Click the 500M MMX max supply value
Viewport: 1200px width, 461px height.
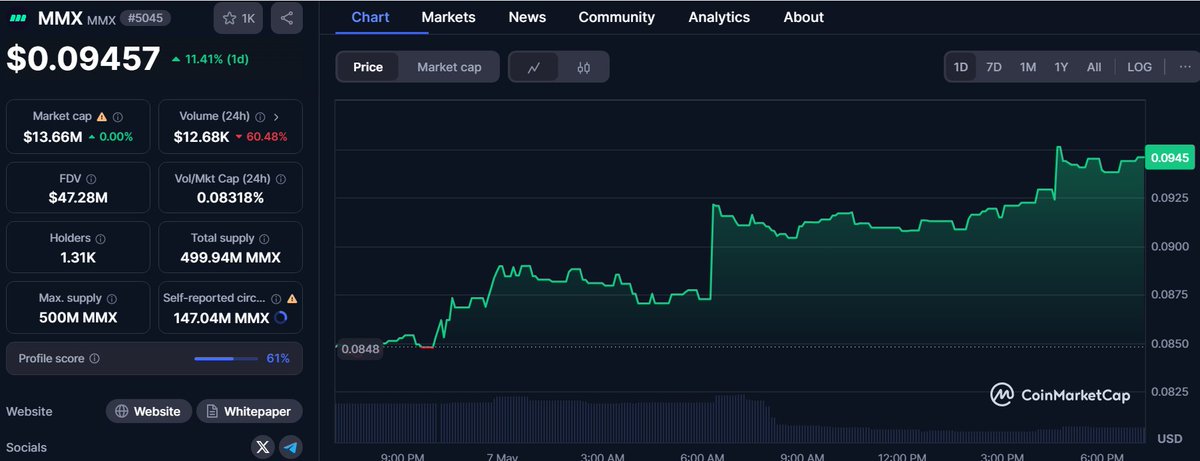78,318
